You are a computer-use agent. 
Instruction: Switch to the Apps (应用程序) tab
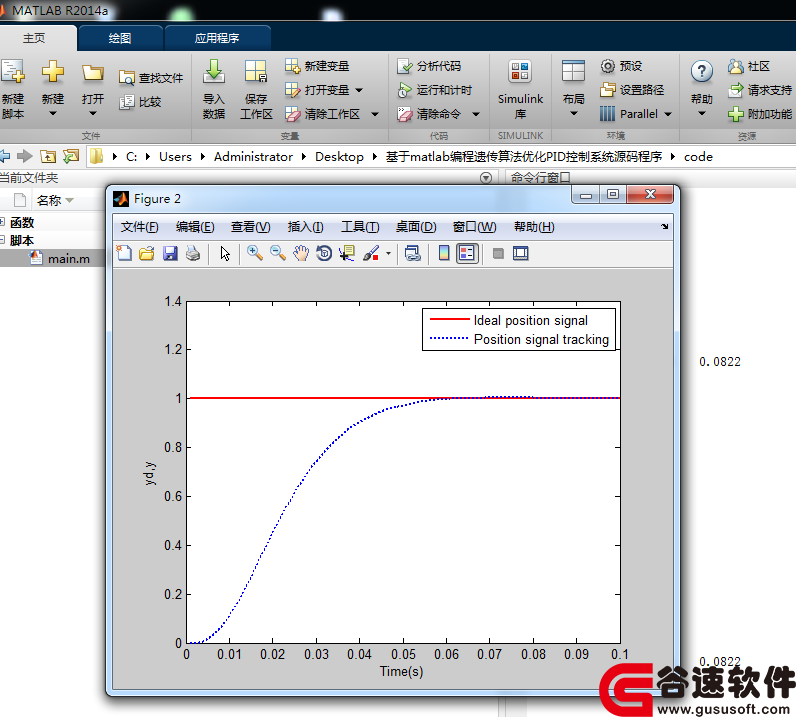[x=217, y=38]
